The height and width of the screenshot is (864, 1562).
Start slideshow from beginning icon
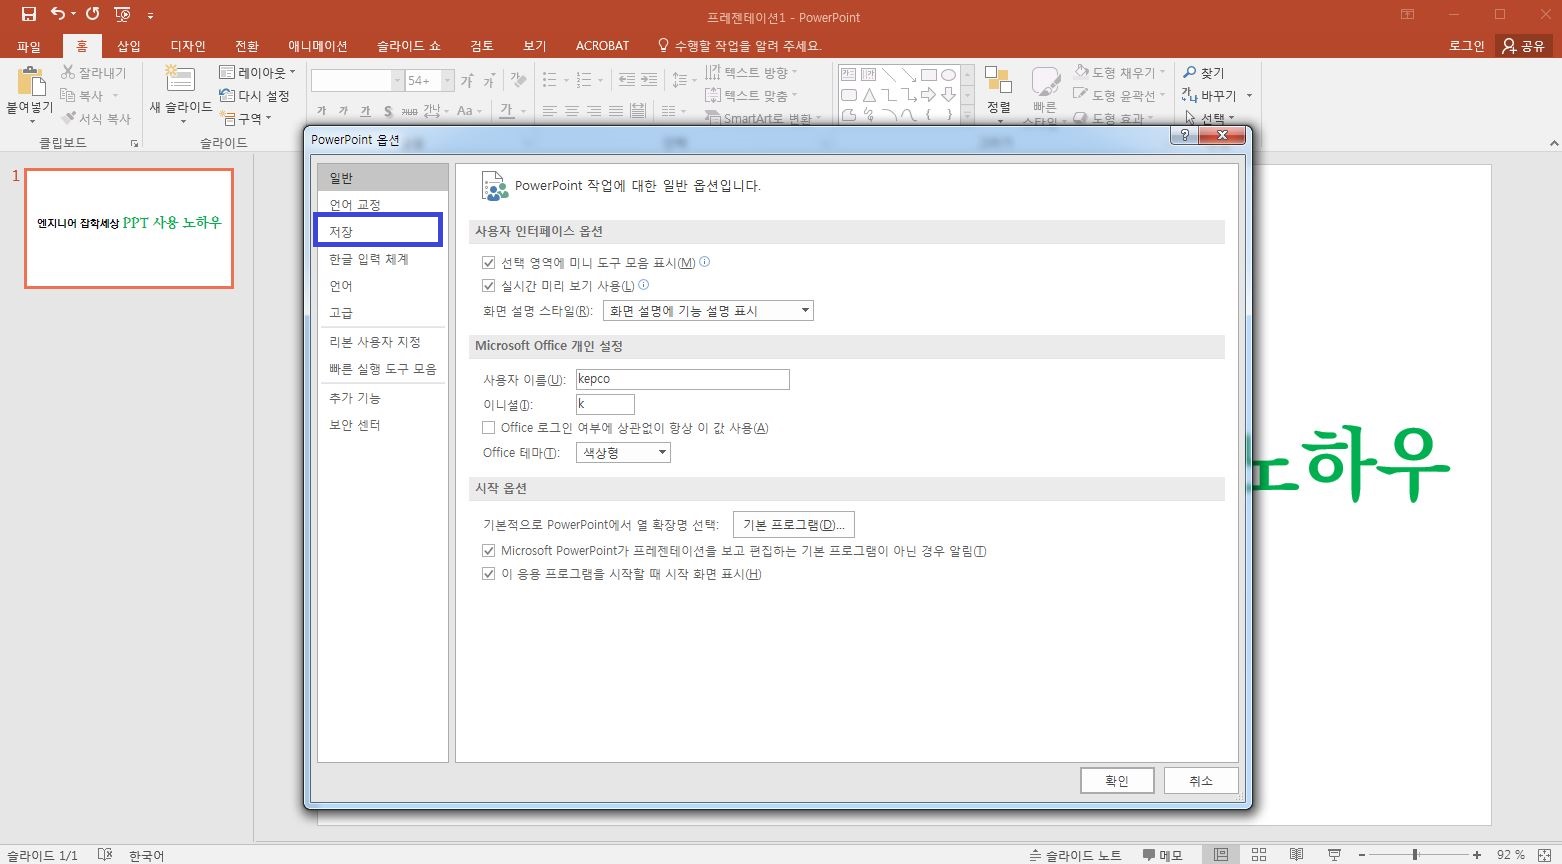(x=123, y=14)
